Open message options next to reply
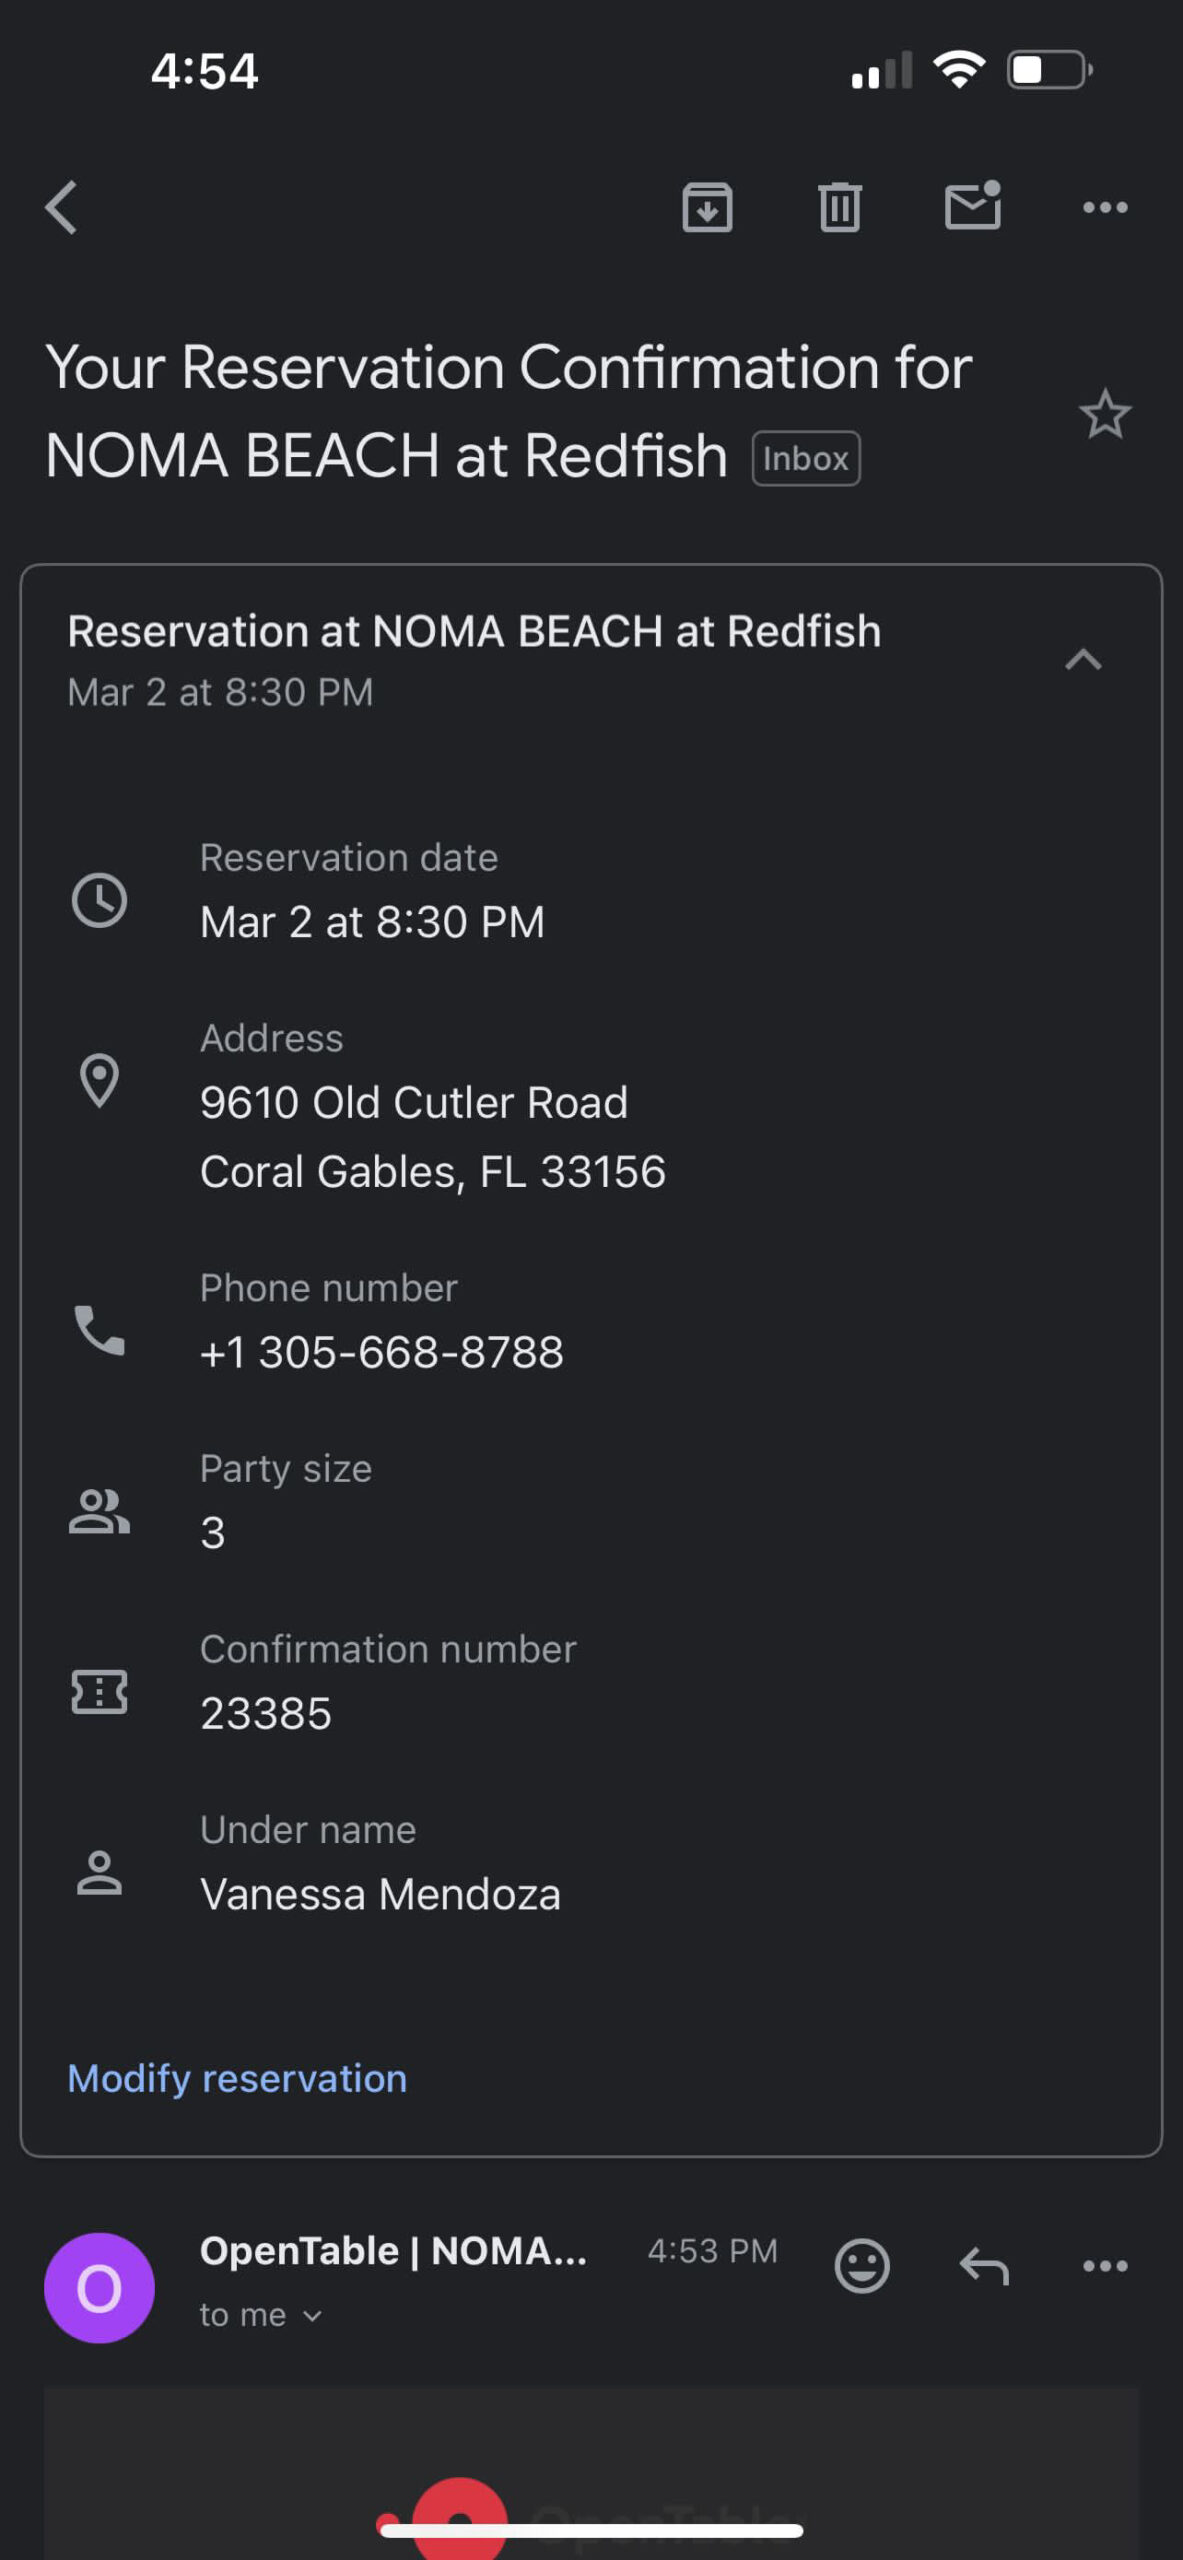Image resolution: width=1183 pixels, height=2560 pixels. tap(1105, 2266)
